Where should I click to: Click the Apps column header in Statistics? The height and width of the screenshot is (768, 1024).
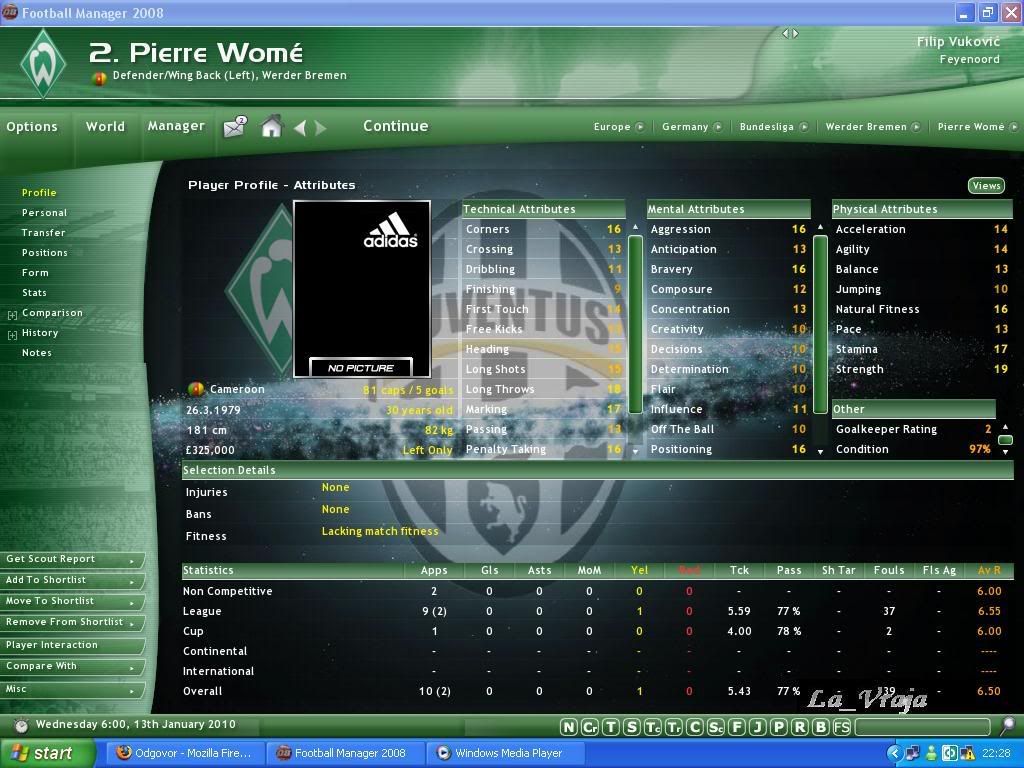[x=434, y=570]
